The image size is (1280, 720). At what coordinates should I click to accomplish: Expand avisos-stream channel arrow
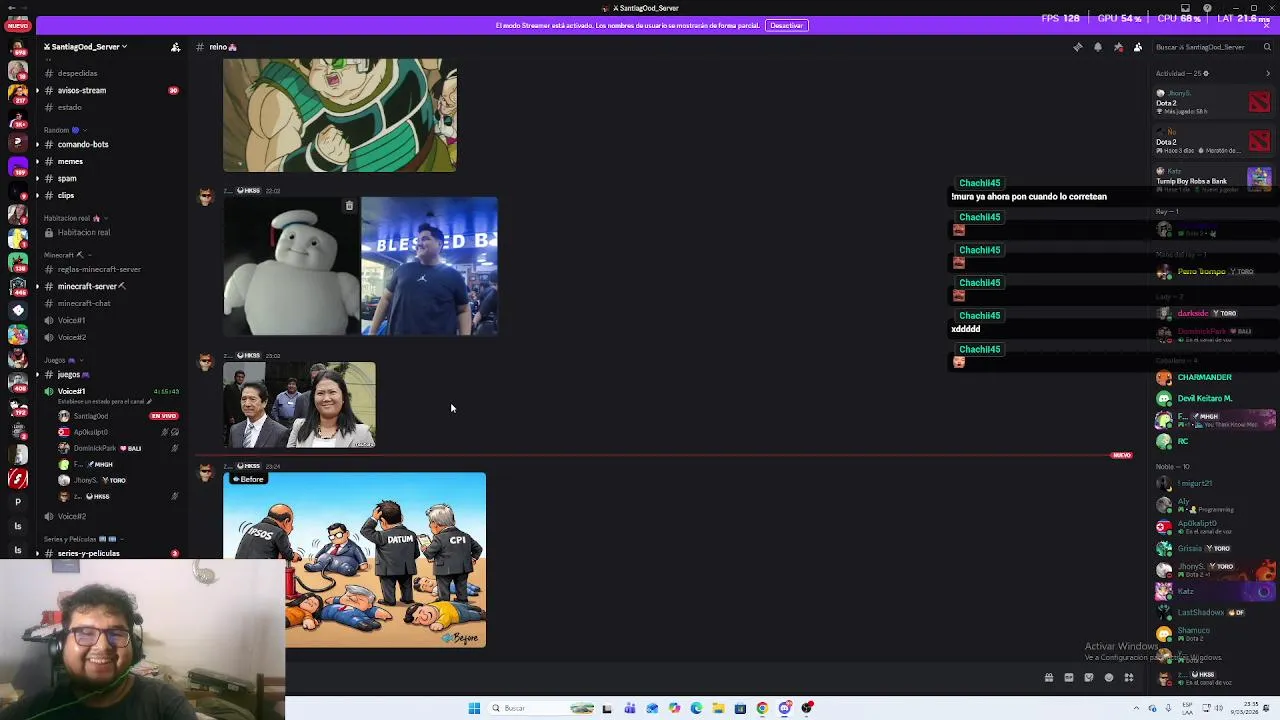(x=37, y=90)
